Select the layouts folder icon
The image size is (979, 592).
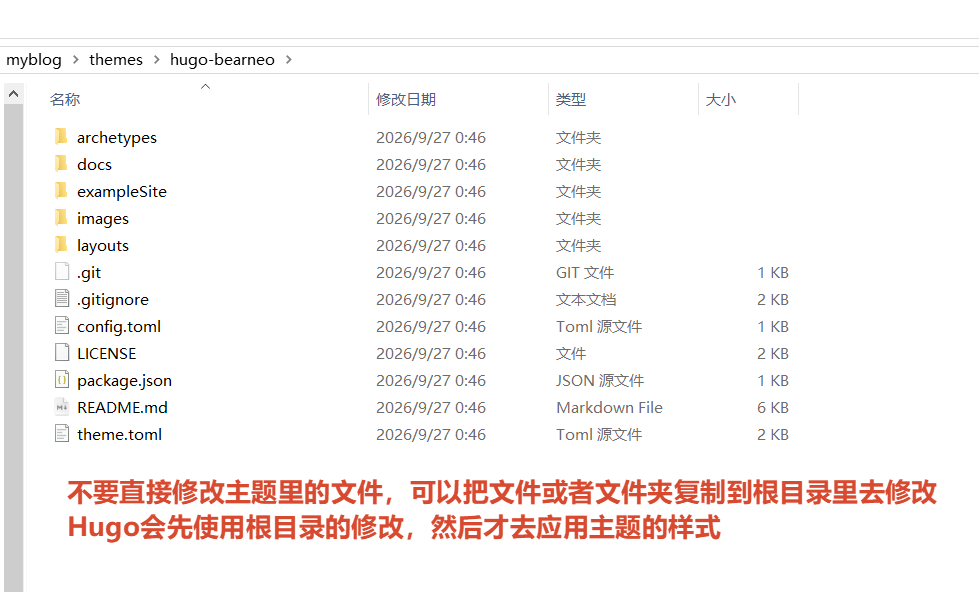tap(61, 244)
